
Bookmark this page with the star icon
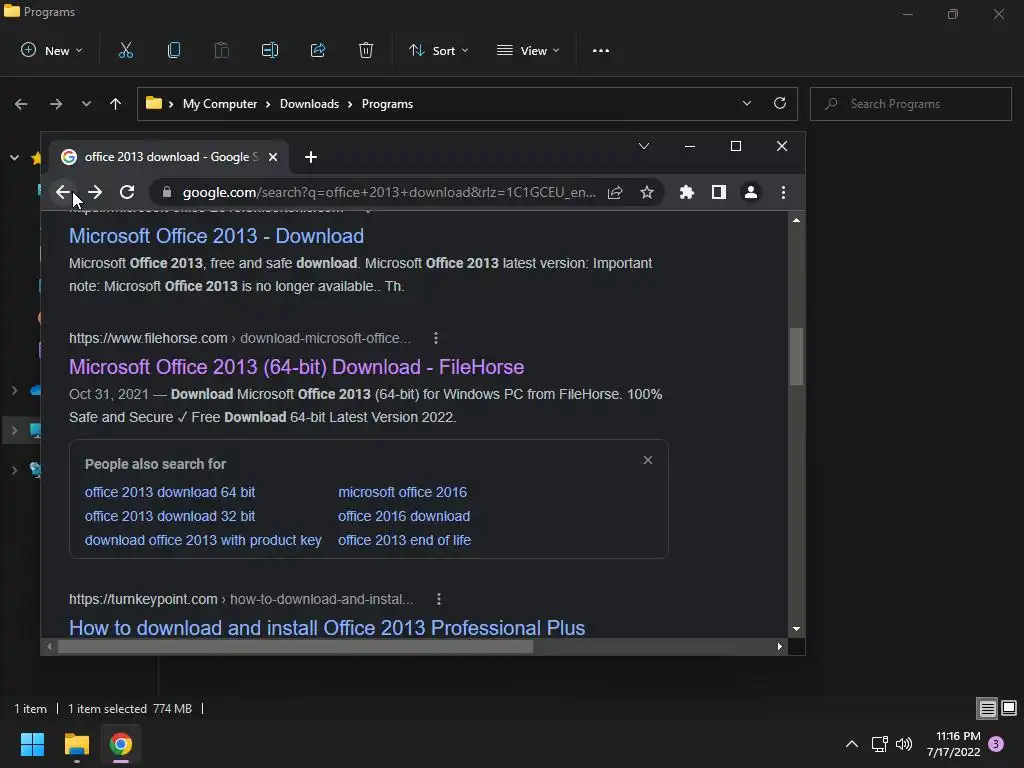[647, 192]
